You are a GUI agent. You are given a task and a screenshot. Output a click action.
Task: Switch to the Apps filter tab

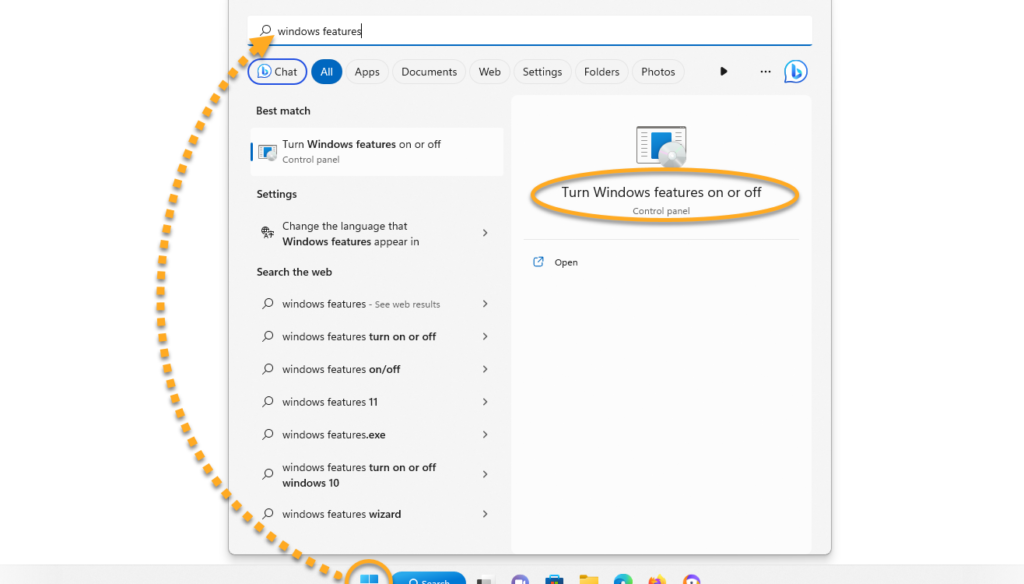[x=367, y=72]
